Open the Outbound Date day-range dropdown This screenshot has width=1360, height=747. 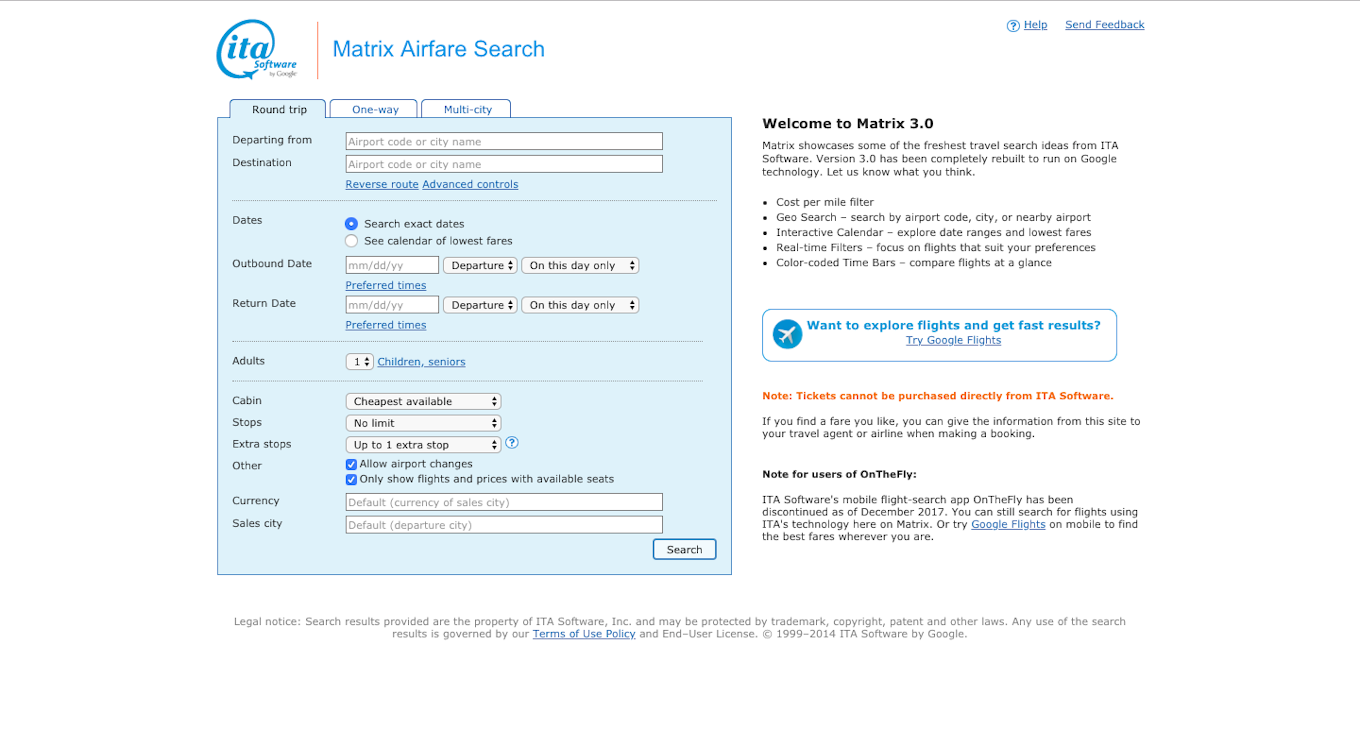pyautogui.click(x=580, y=265)
